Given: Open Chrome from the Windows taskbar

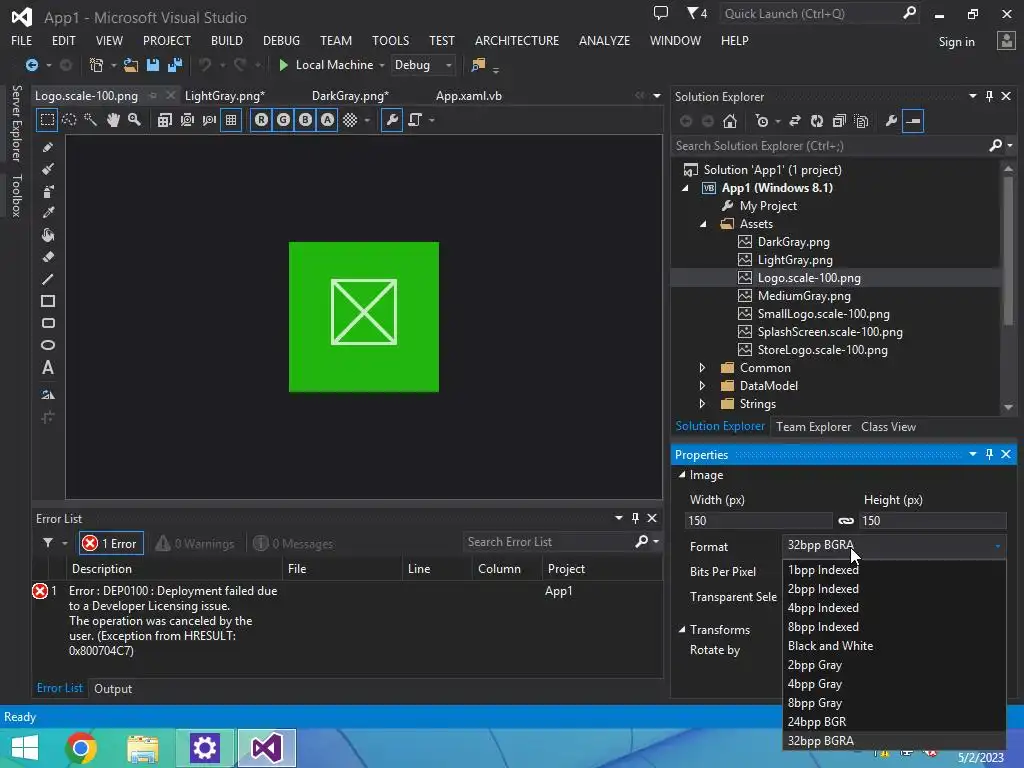Looking at the screenshot, I should pos(82,748).
